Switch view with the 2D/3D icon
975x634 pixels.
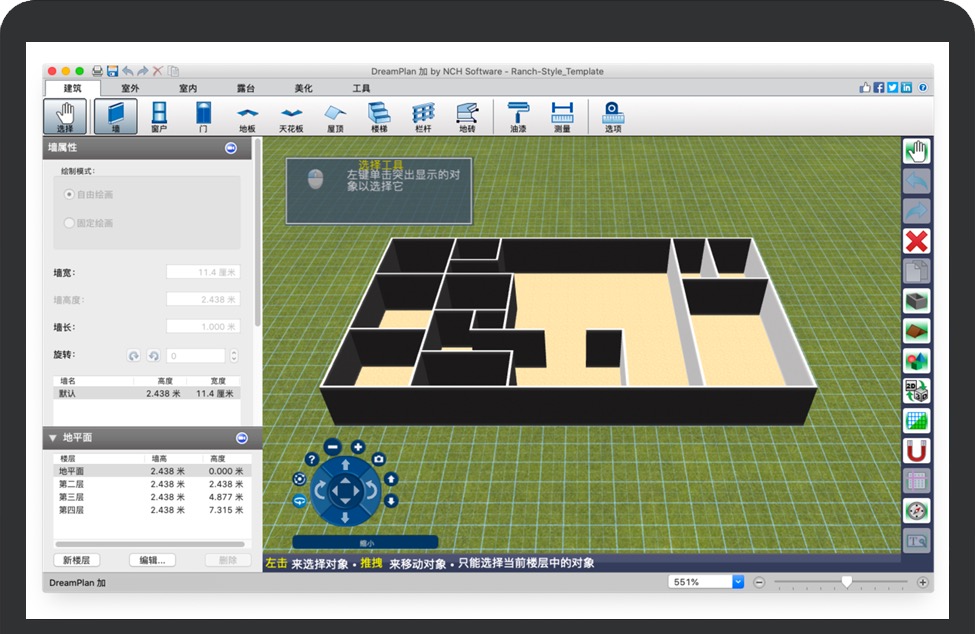(916, 390)
